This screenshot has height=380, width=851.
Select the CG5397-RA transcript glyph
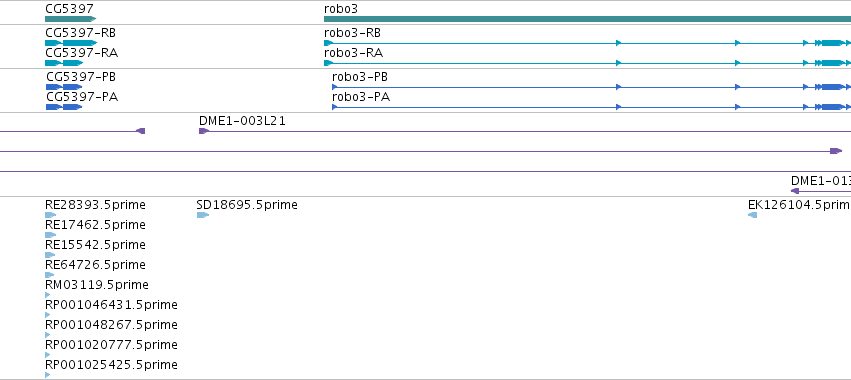64,63
